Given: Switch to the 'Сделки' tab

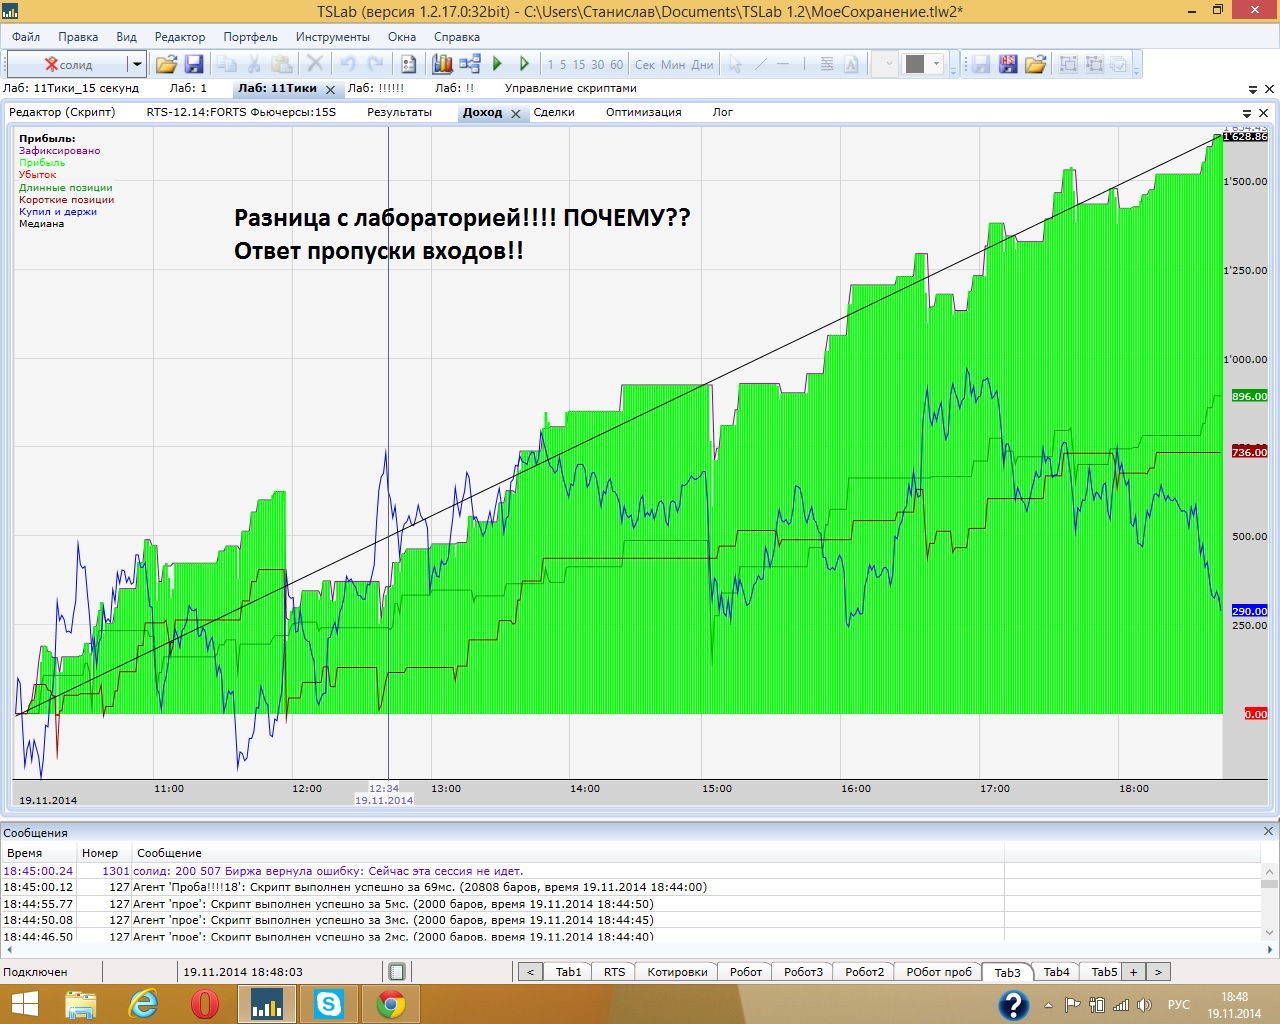Looking at the screenshot, I should coord(554,113).
